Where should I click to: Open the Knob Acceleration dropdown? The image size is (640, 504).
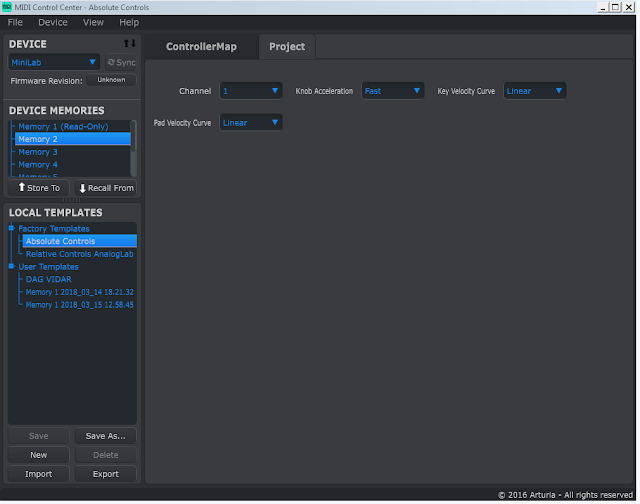point(393,91)
